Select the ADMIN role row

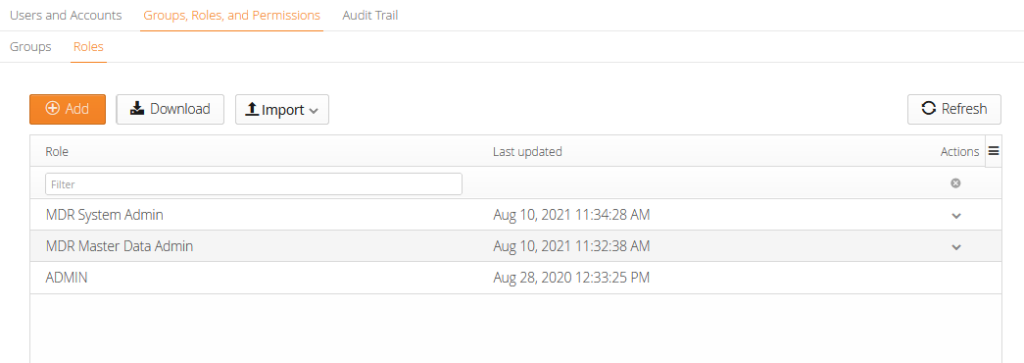point(515,277)
